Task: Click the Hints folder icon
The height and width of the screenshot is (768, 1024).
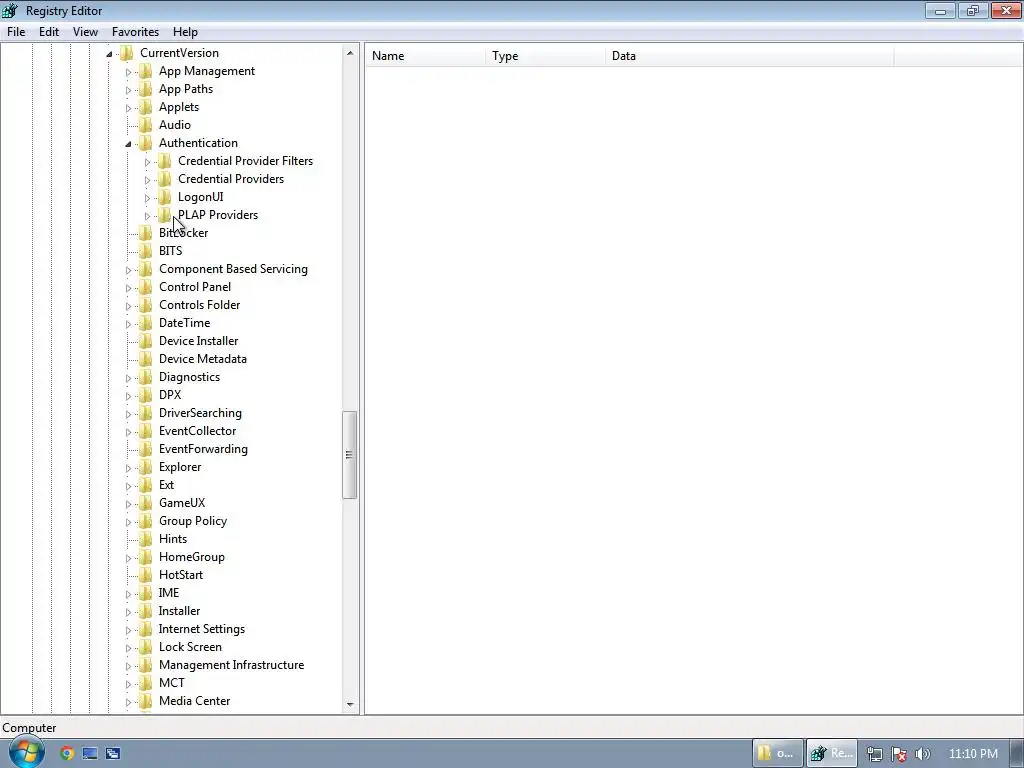Action: (146, 539)
